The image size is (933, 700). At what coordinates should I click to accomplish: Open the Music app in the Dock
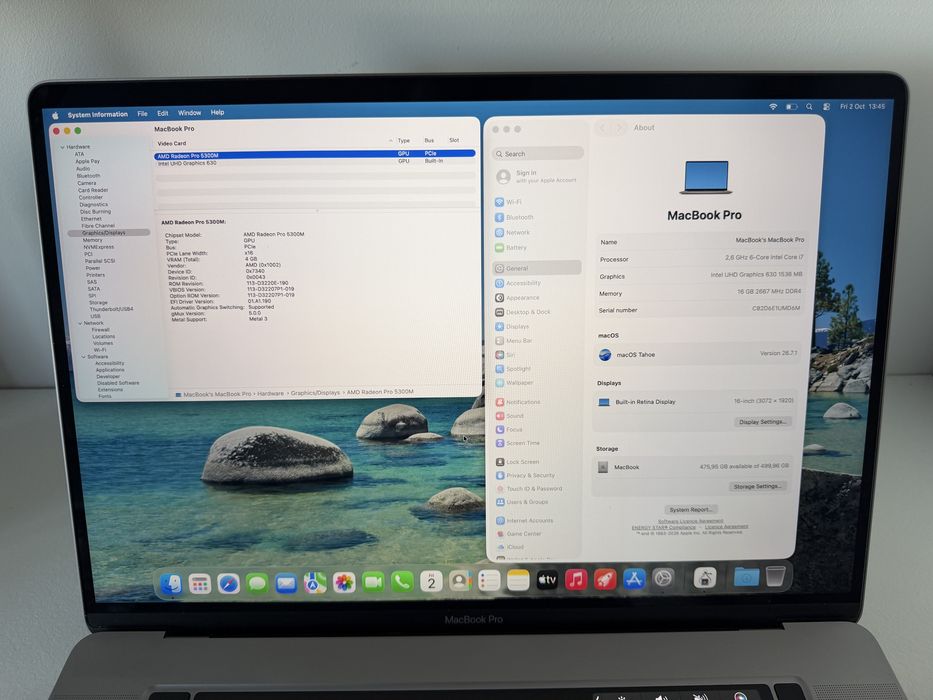click(x=575, y=580)
